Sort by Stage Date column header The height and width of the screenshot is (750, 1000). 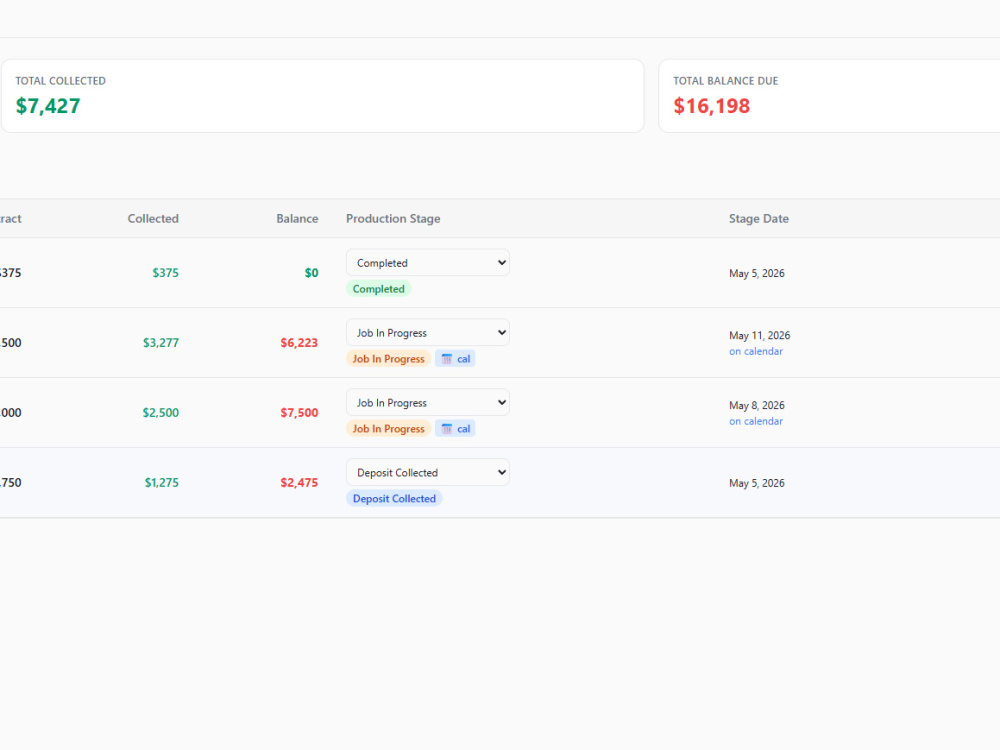coord(759,219)
